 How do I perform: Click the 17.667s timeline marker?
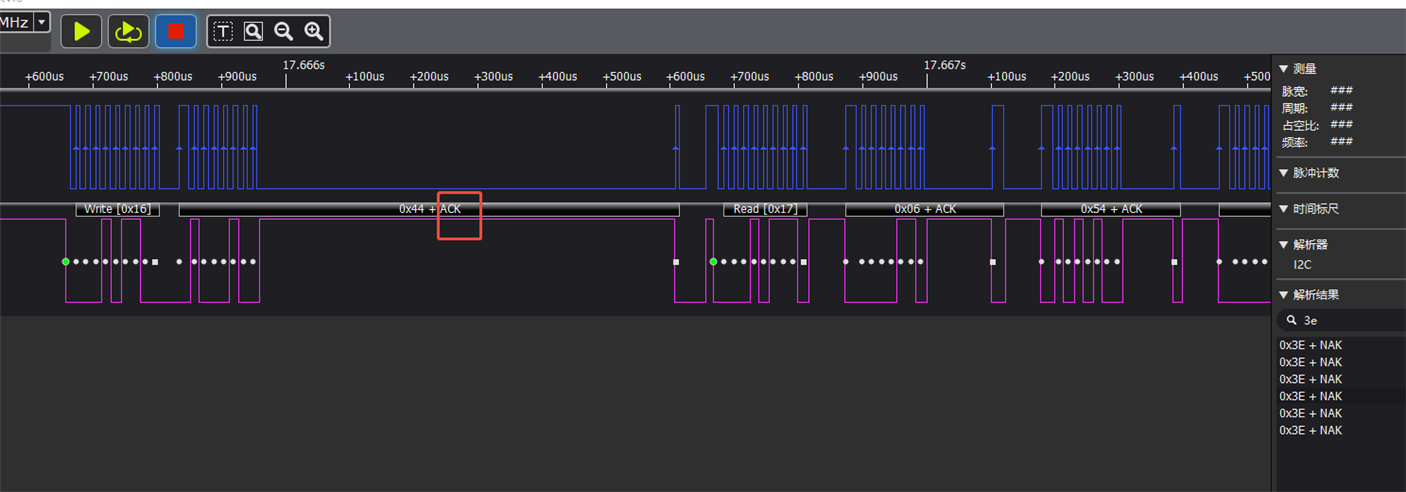pyautogui.click(x=944, y=65)
